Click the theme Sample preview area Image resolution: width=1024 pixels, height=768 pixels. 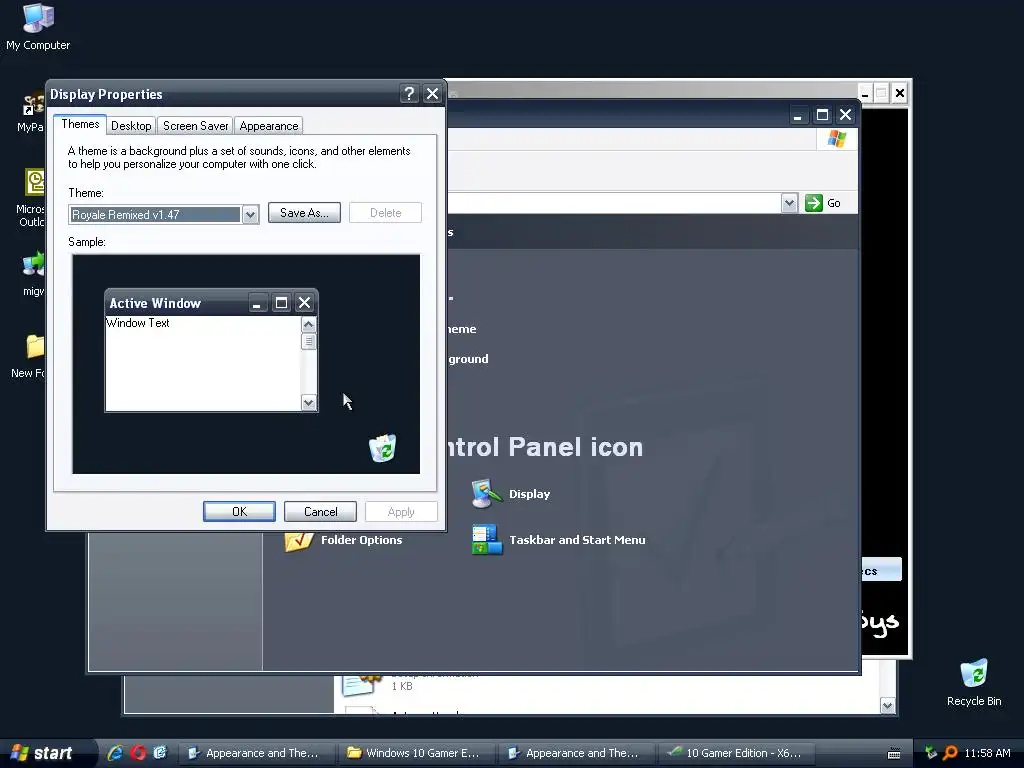(x=246, y=364)
